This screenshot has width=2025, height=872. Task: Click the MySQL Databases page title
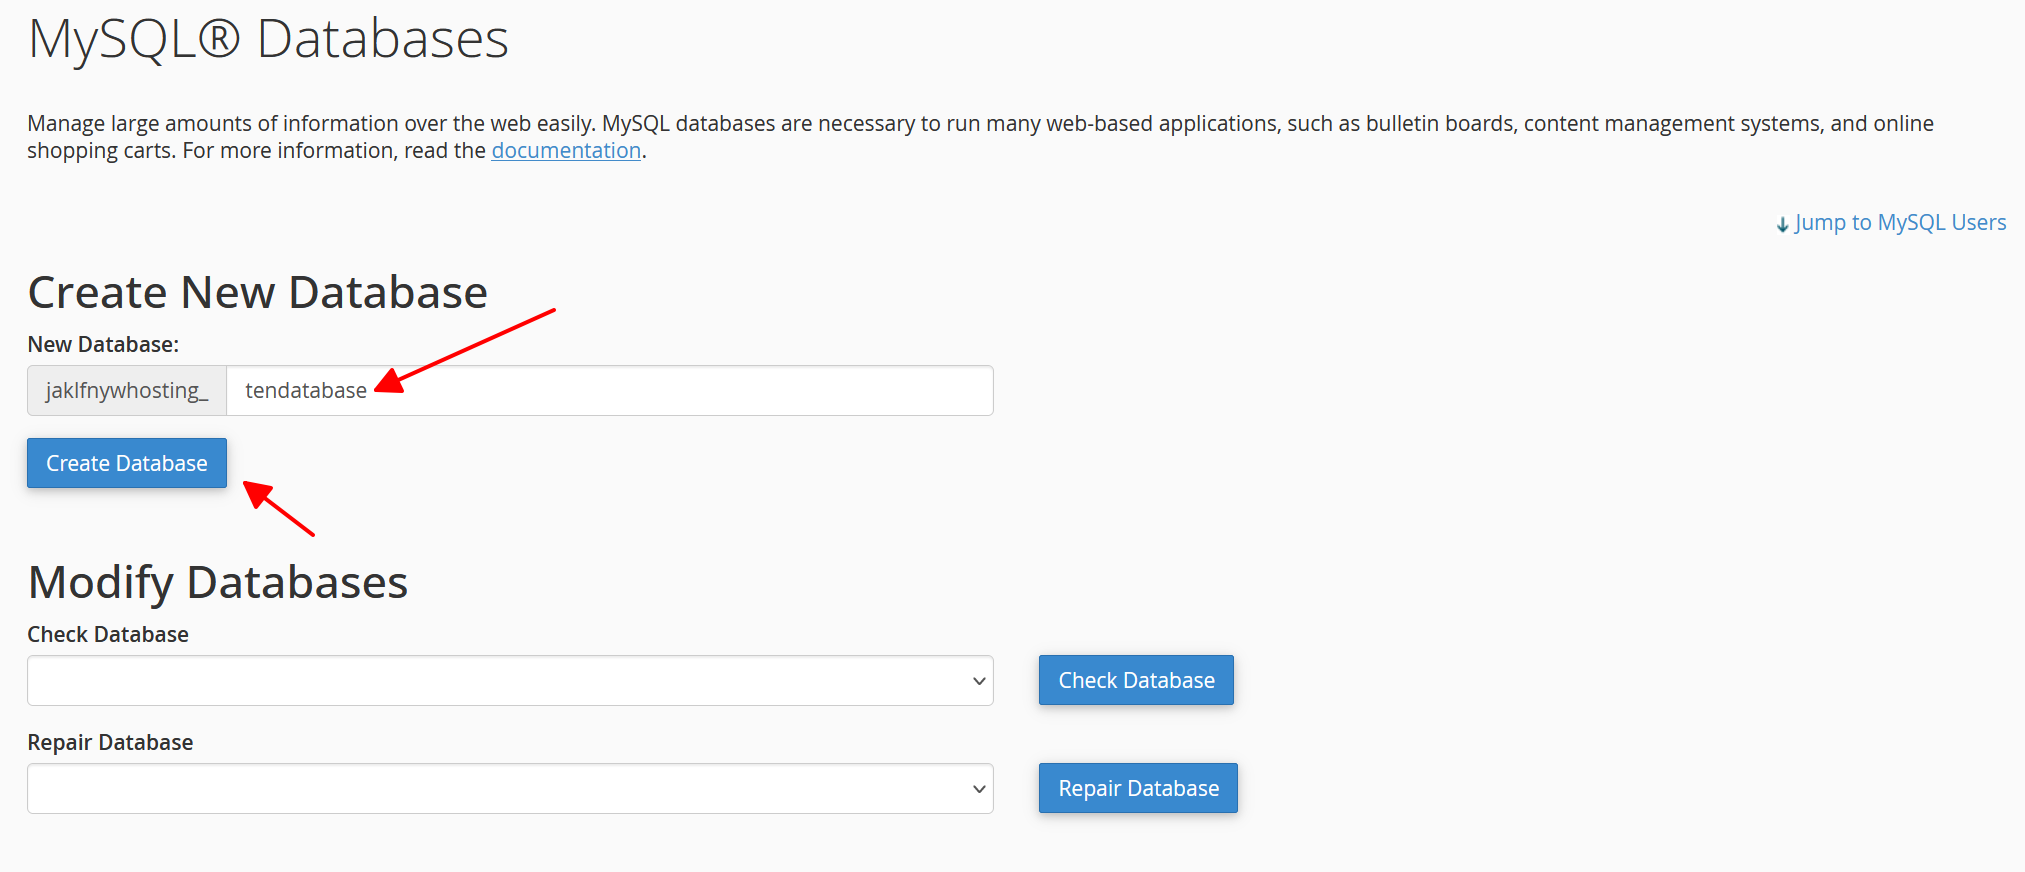click(268, 40)
